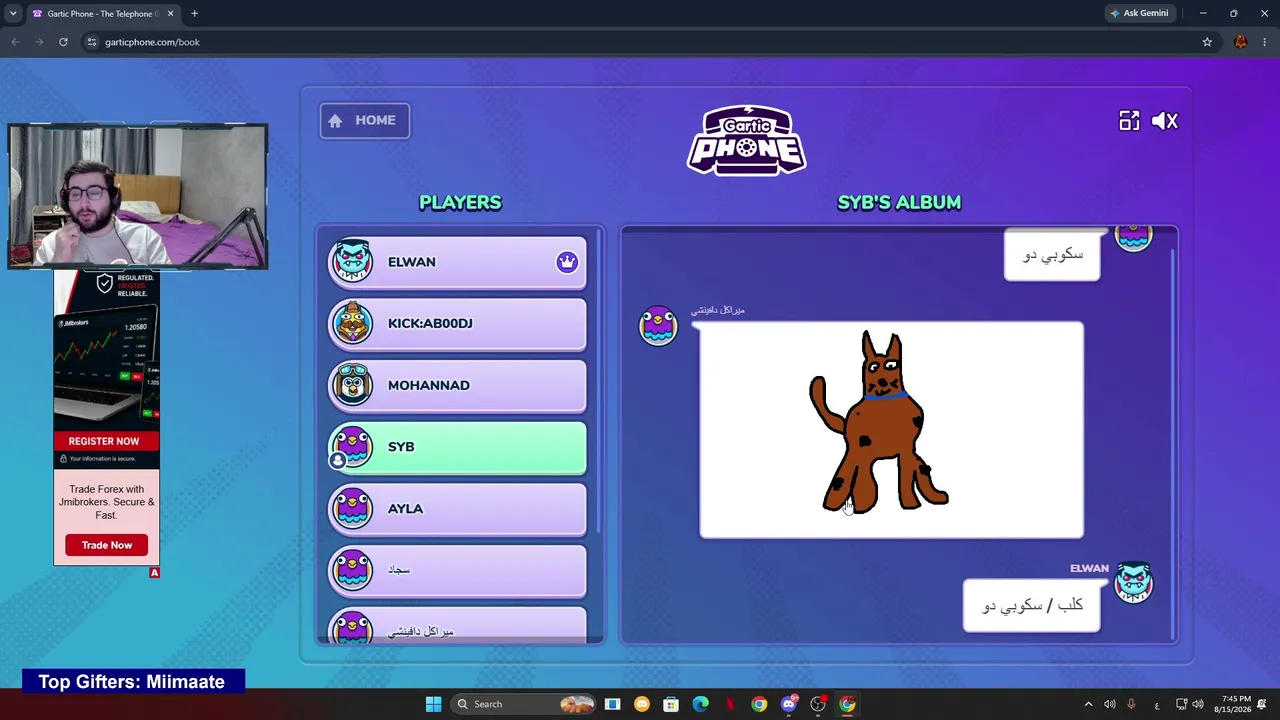
Task: Select player سجاد in players list
Action: coord(458,571)
